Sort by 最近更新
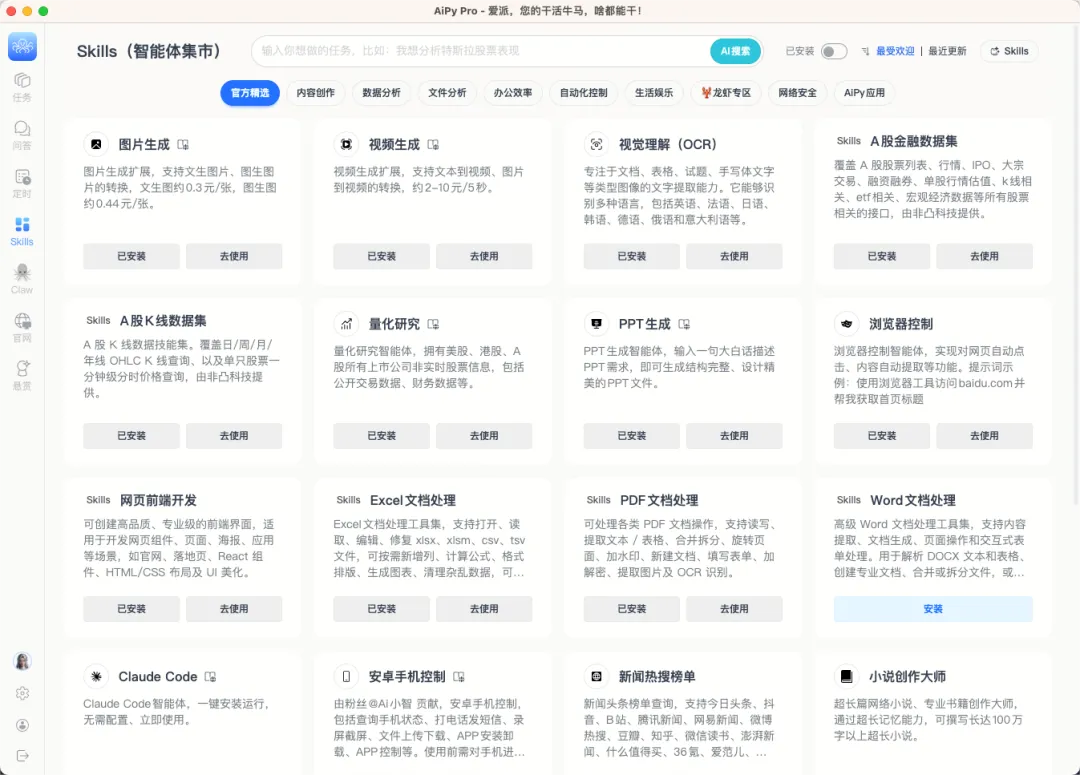This screenshot has width=1080, height=775. coord(947,51)
